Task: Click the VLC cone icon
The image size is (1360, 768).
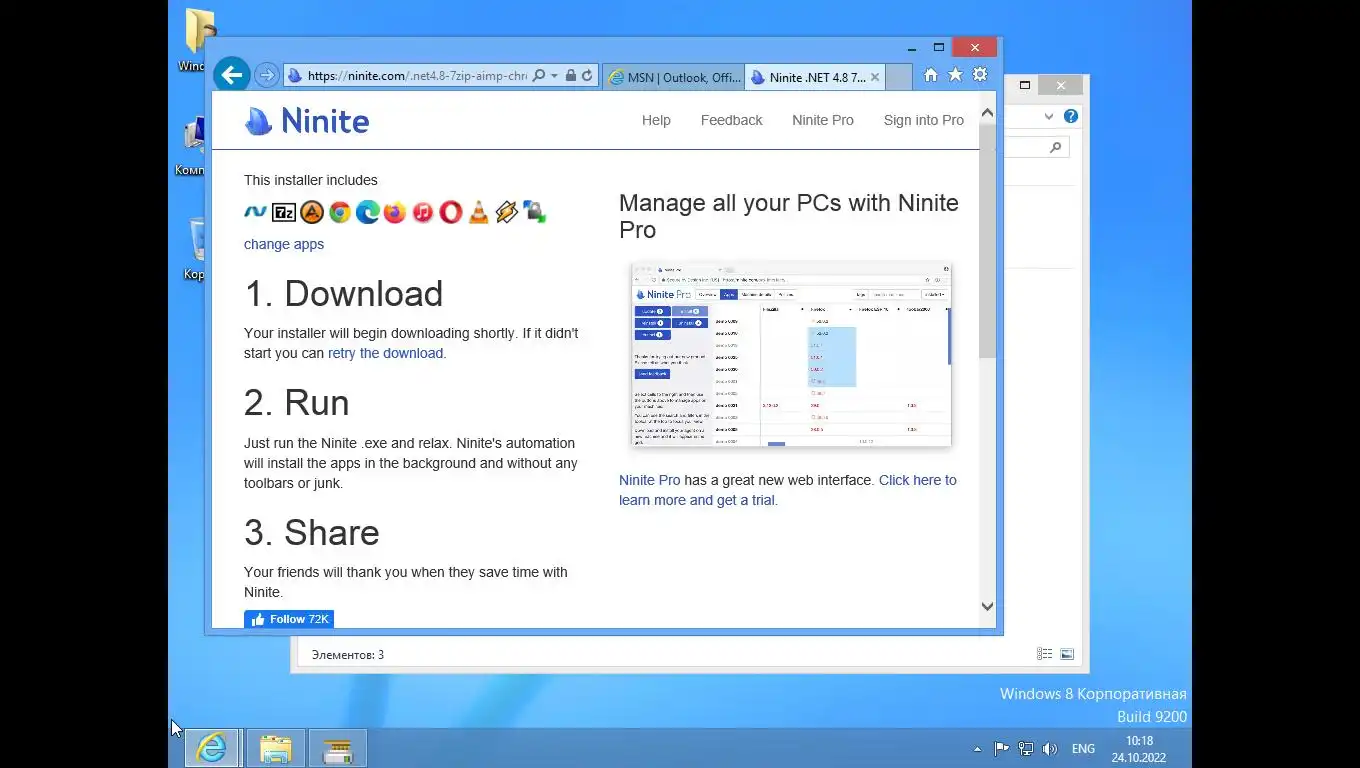Action: click(479, 212)
